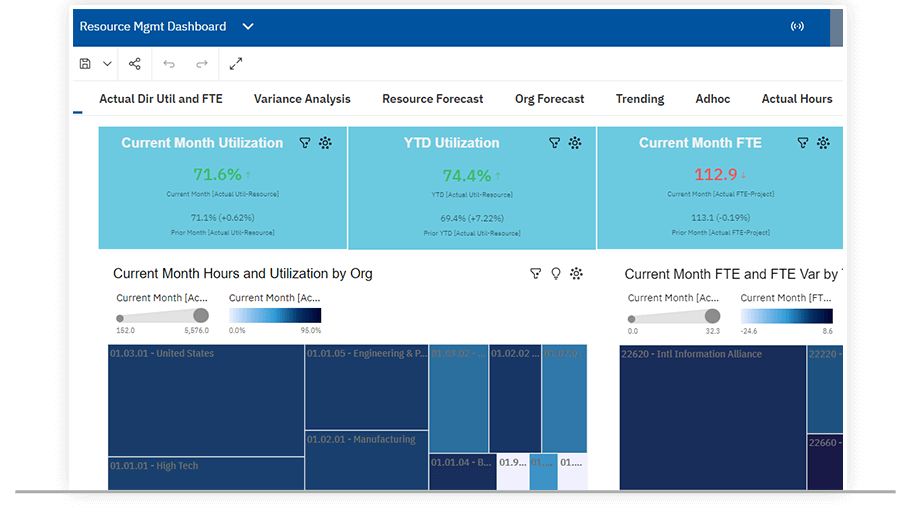Screen dimensions: 915x516
Task: Click the broadcast signal icon in header
Action: (x=797, y=27)
